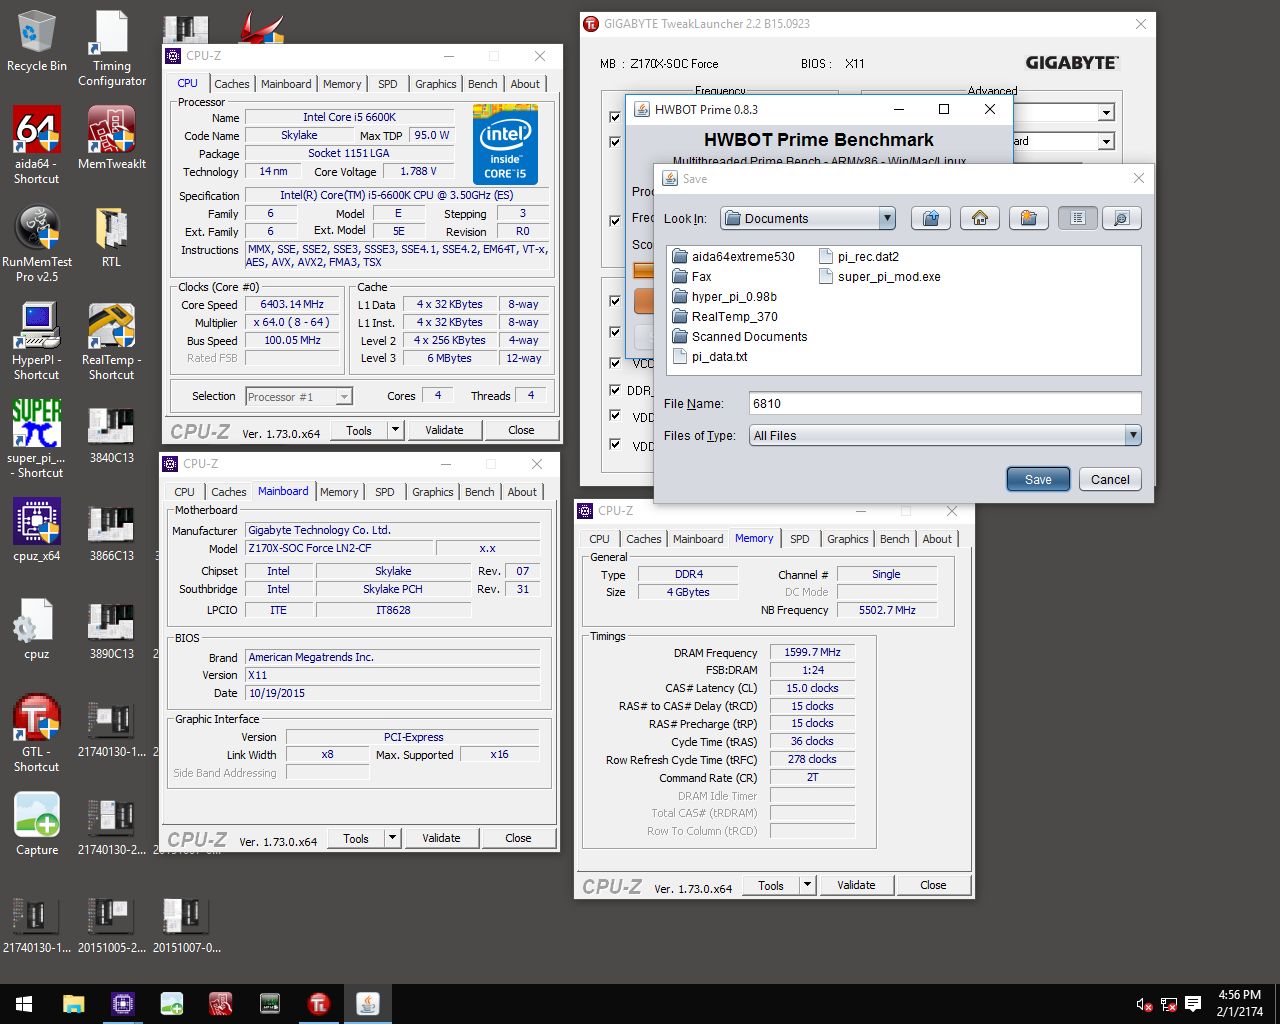
Task: Select Capture desktop icon
Action: pyautogui.click(x=37, y=824)
